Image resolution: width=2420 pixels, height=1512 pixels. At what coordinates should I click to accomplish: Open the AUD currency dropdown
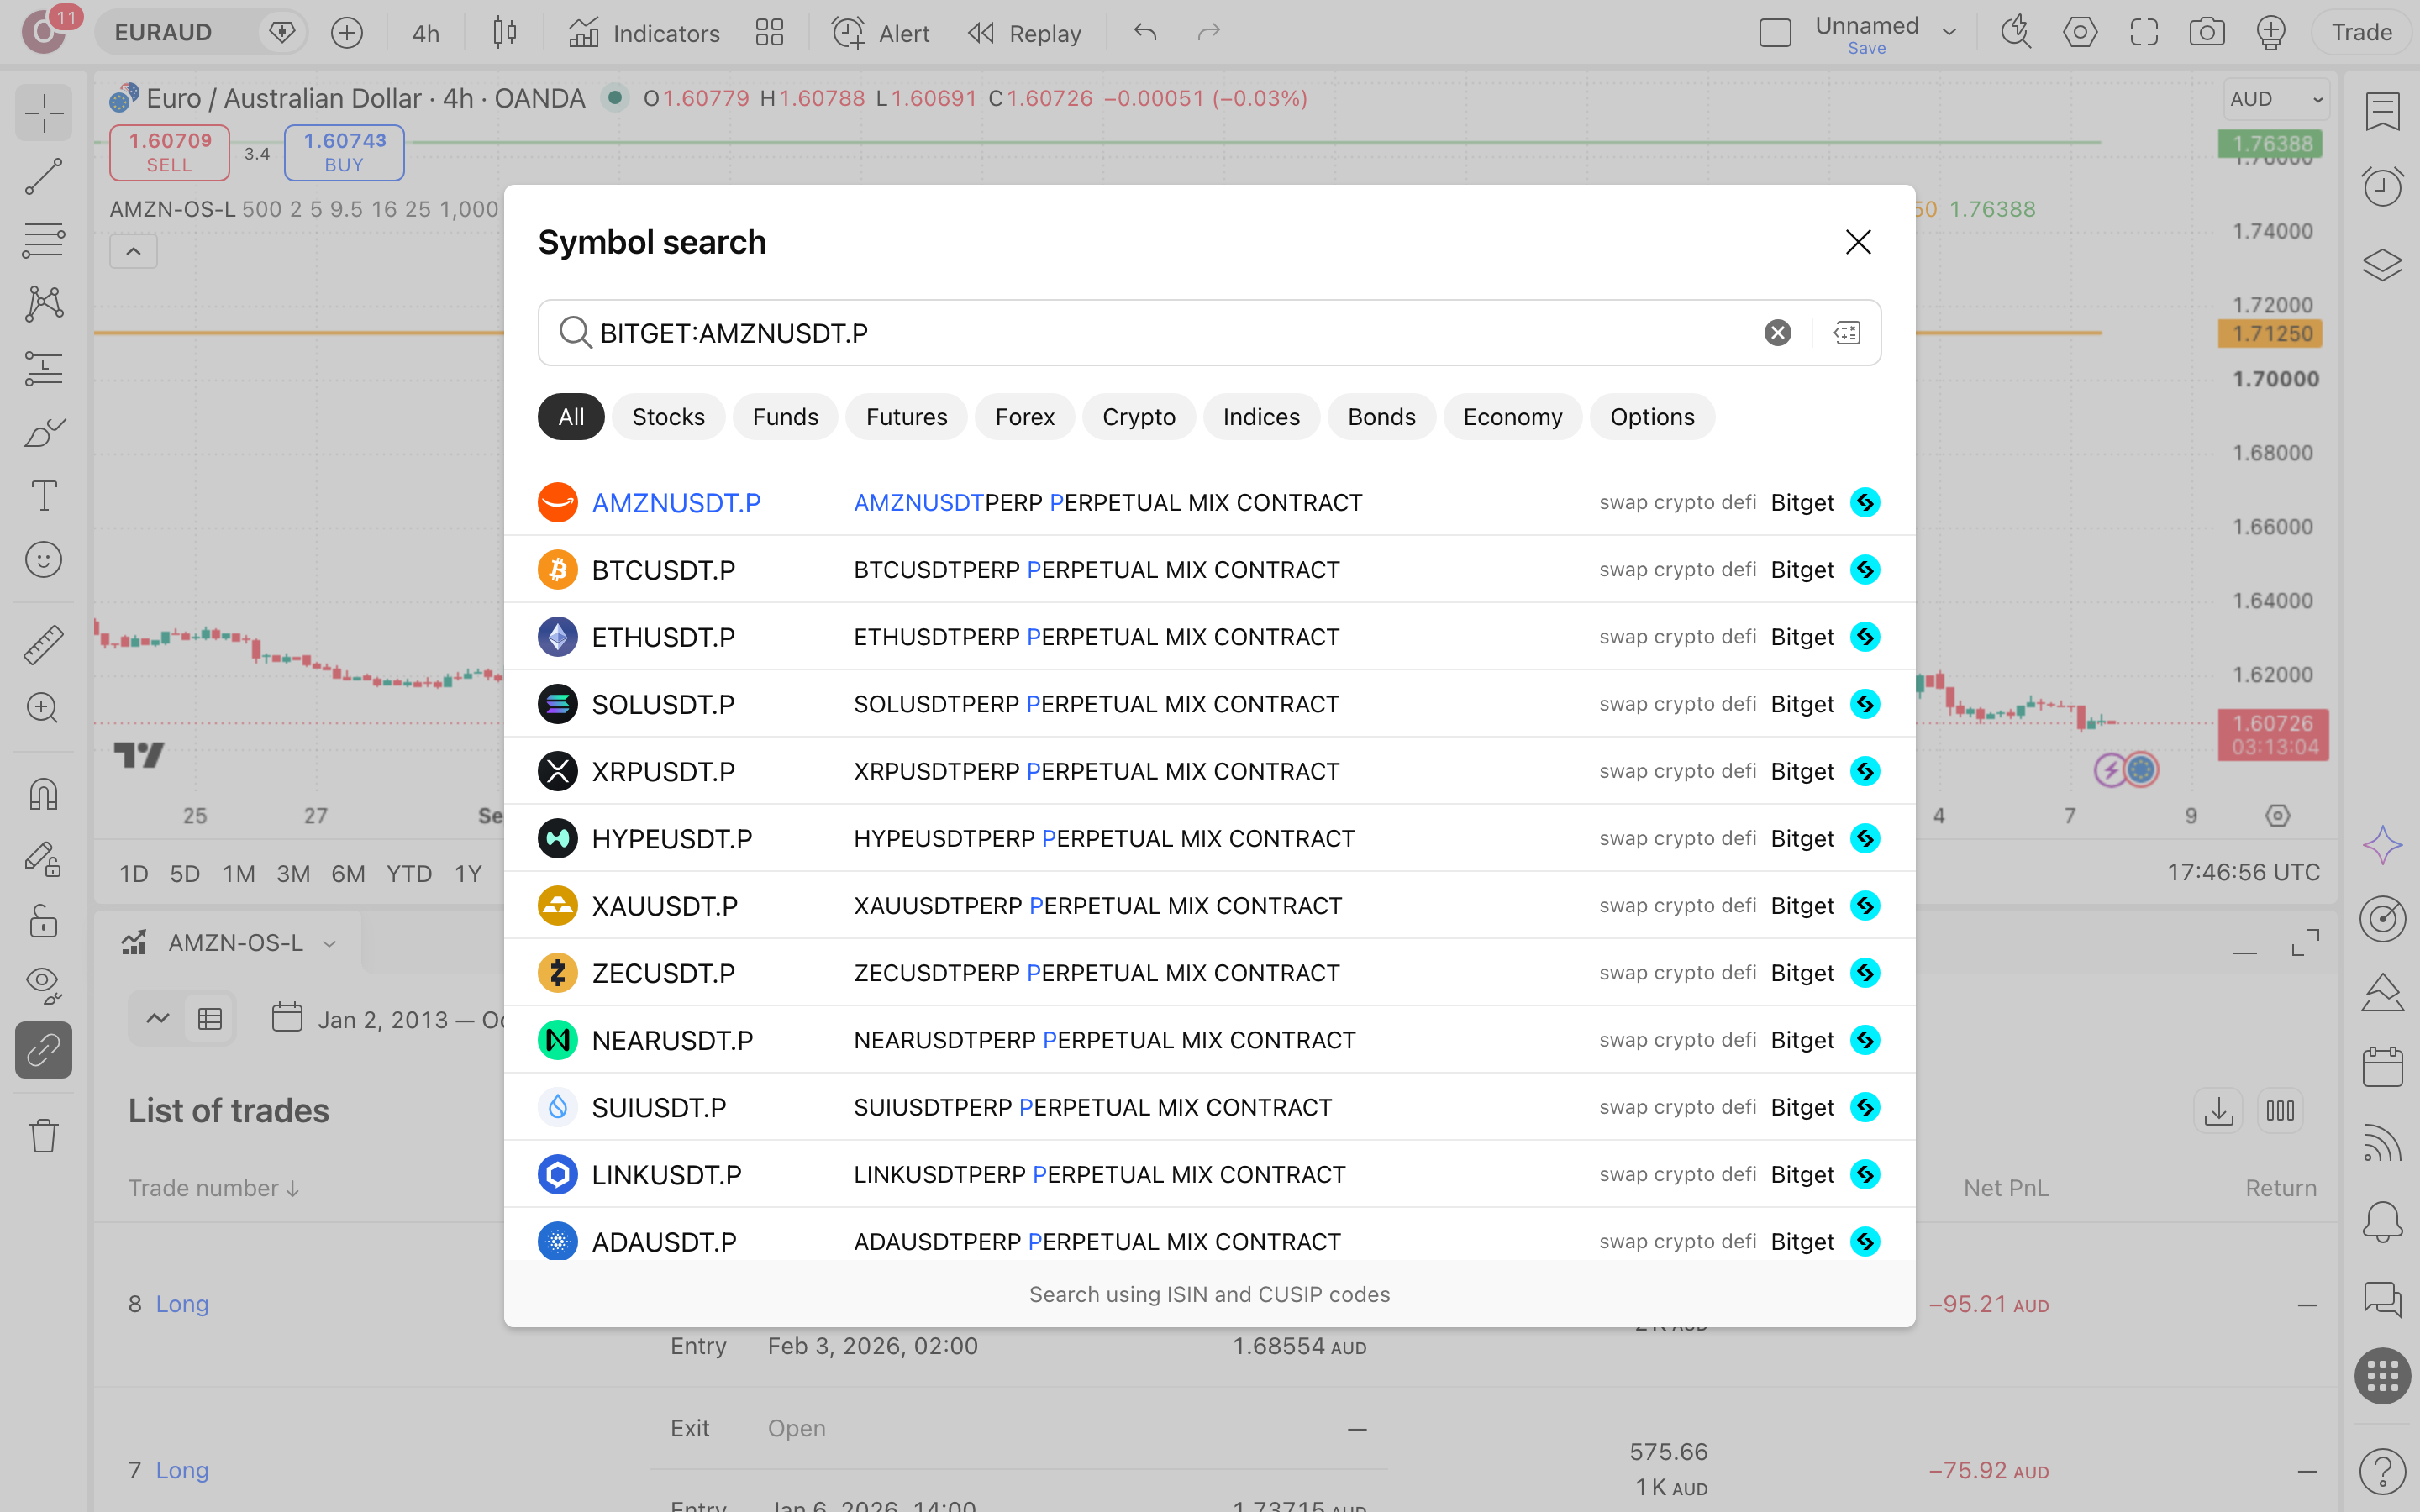(2275, 99)
